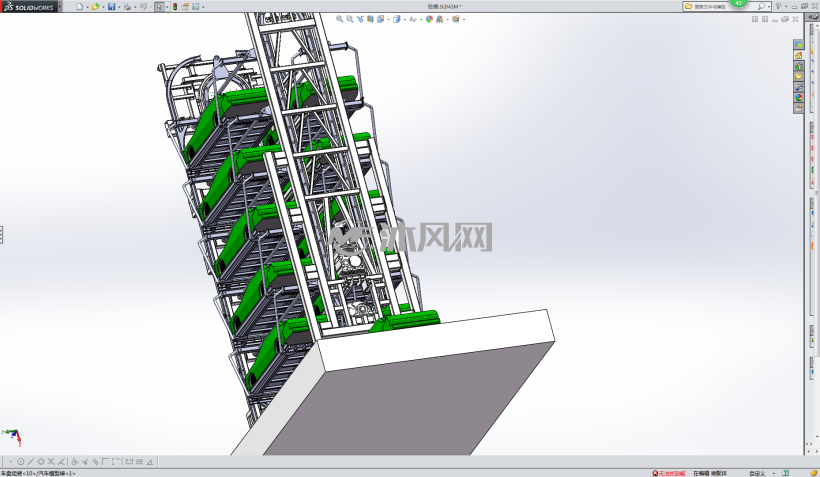Open the Help question mark icon

coord(778,6)
